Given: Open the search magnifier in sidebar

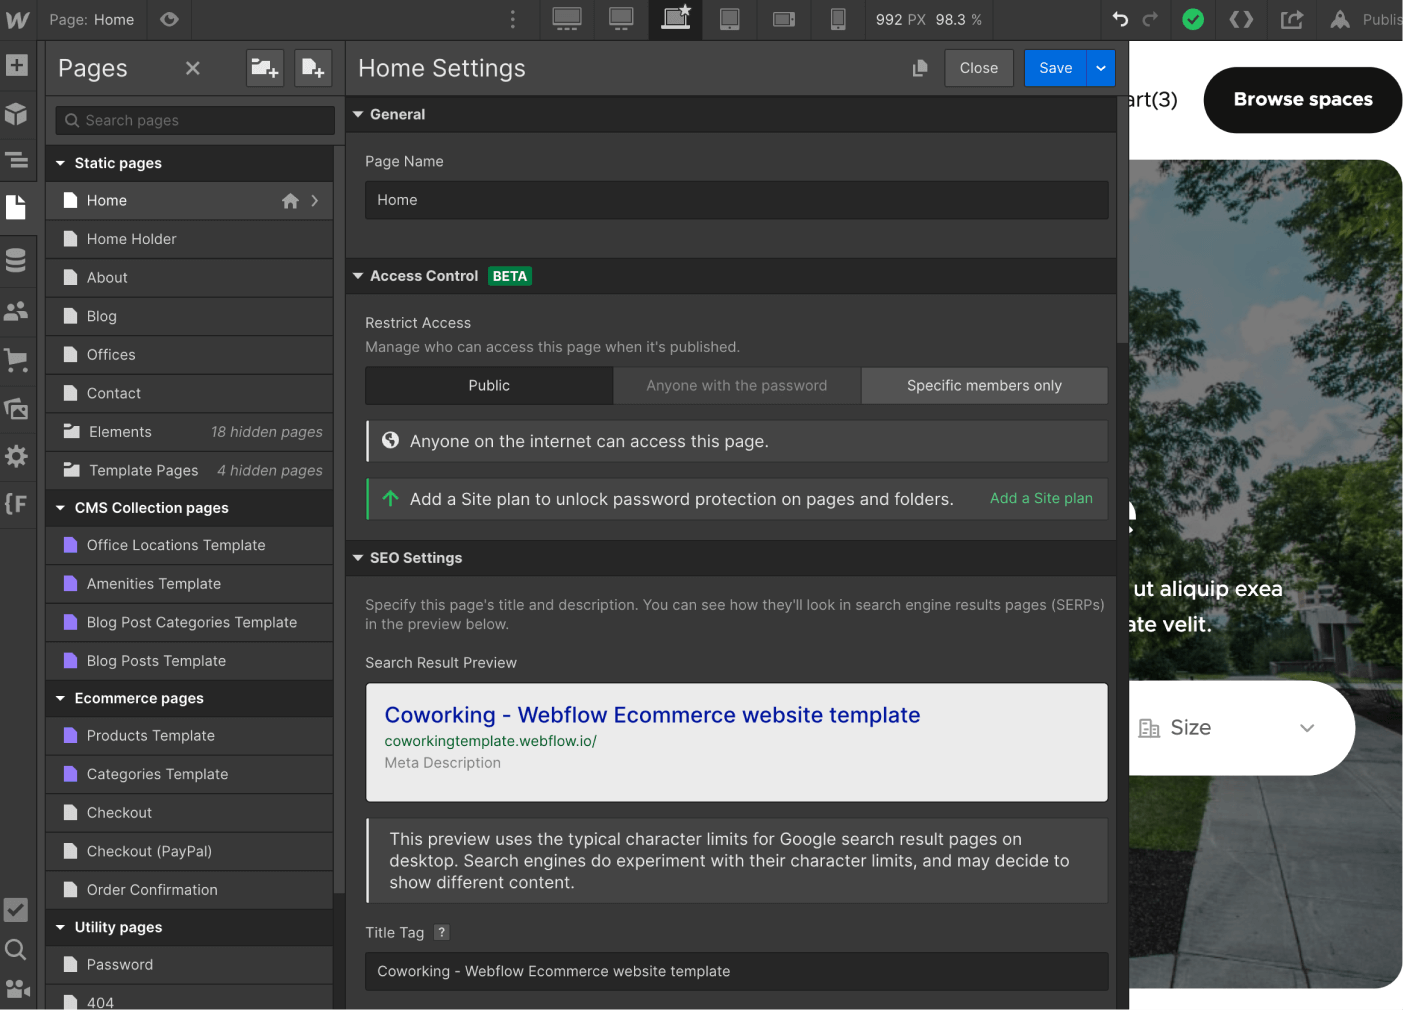Looking at the screenshot, I should [x=16, y=950].
